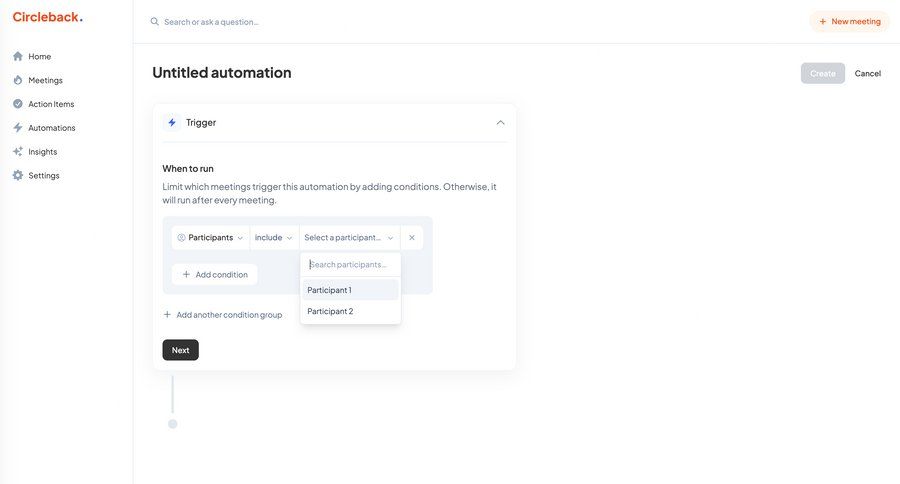
Task: Focus the search or ask a question field
Action: pyautogui.click(x=400, y=21)
